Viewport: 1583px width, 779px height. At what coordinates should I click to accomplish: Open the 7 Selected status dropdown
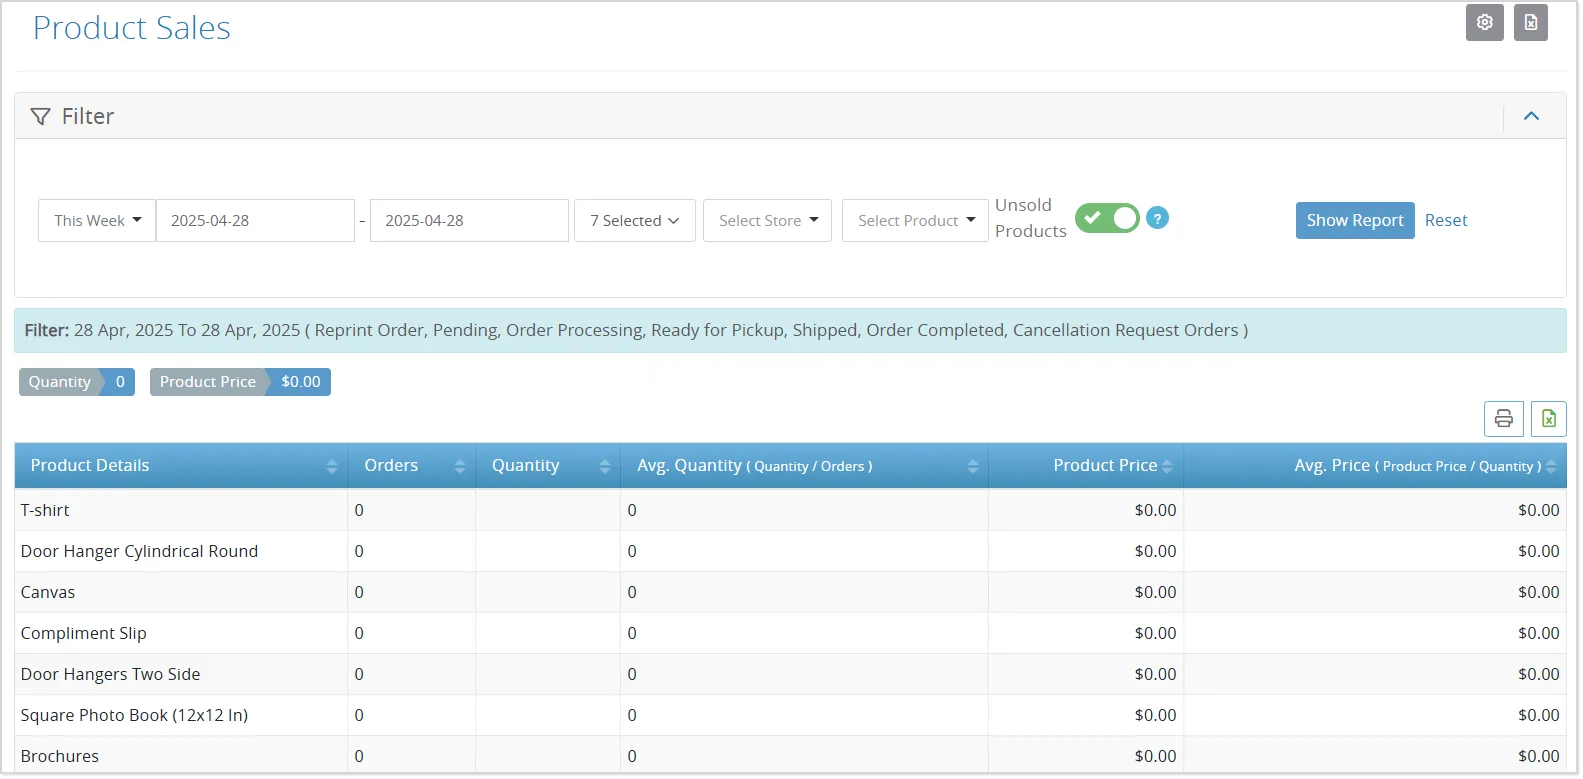634,220
